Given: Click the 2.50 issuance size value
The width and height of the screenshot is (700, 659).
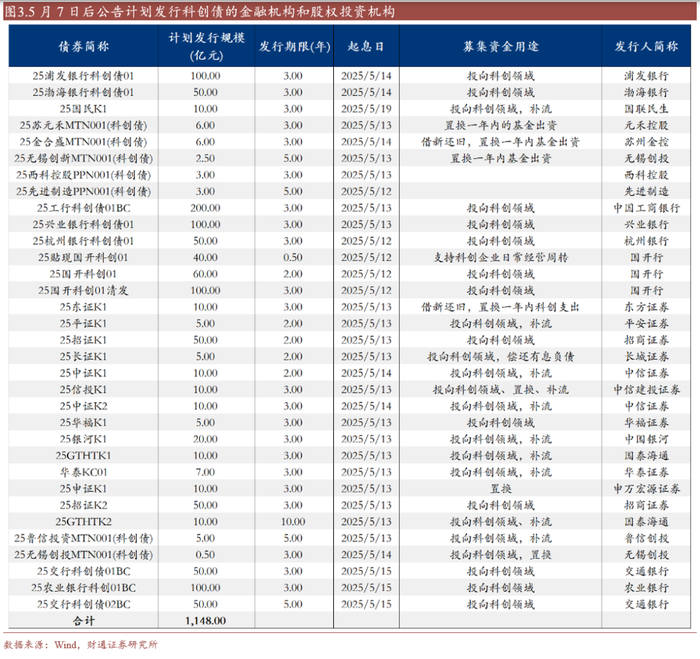Looking at the screenshot, I should [x=205, y=158].
